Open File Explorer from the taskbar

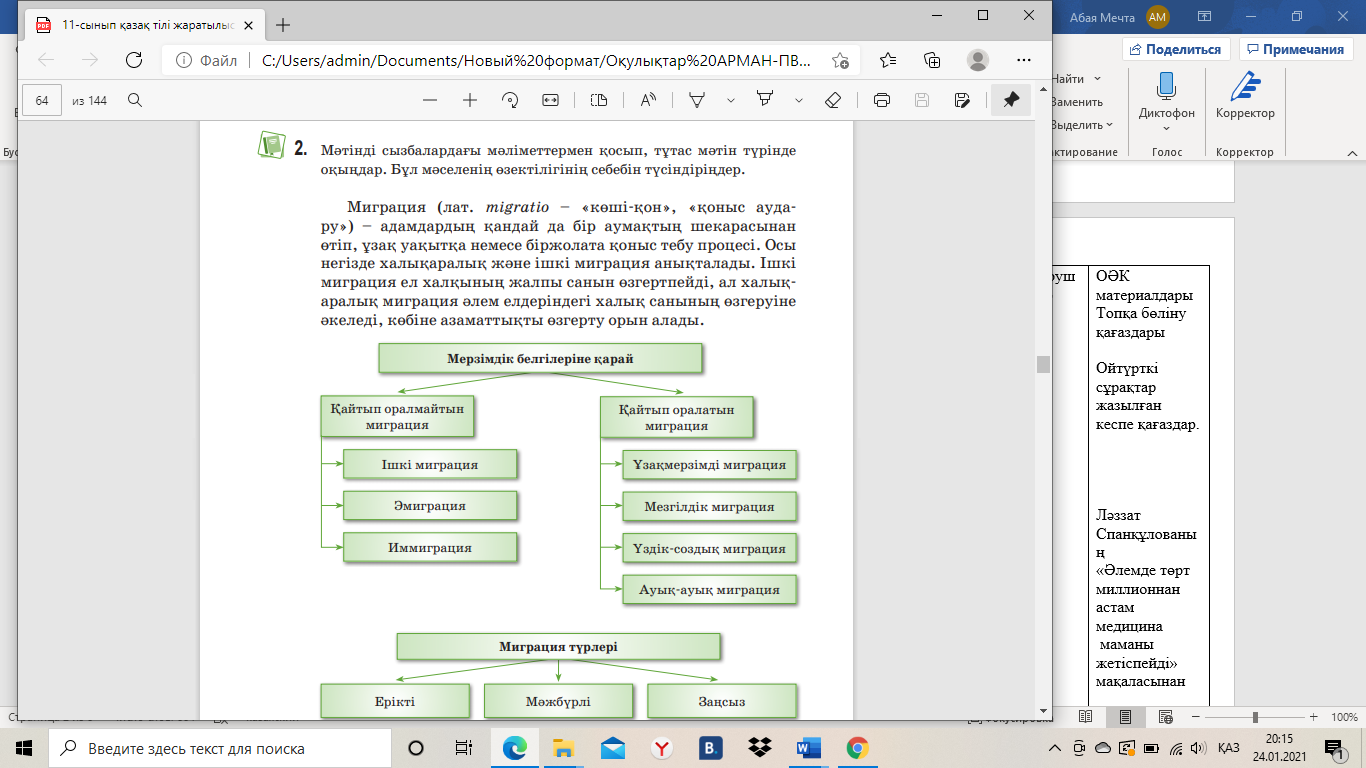(x=563, y=748)
